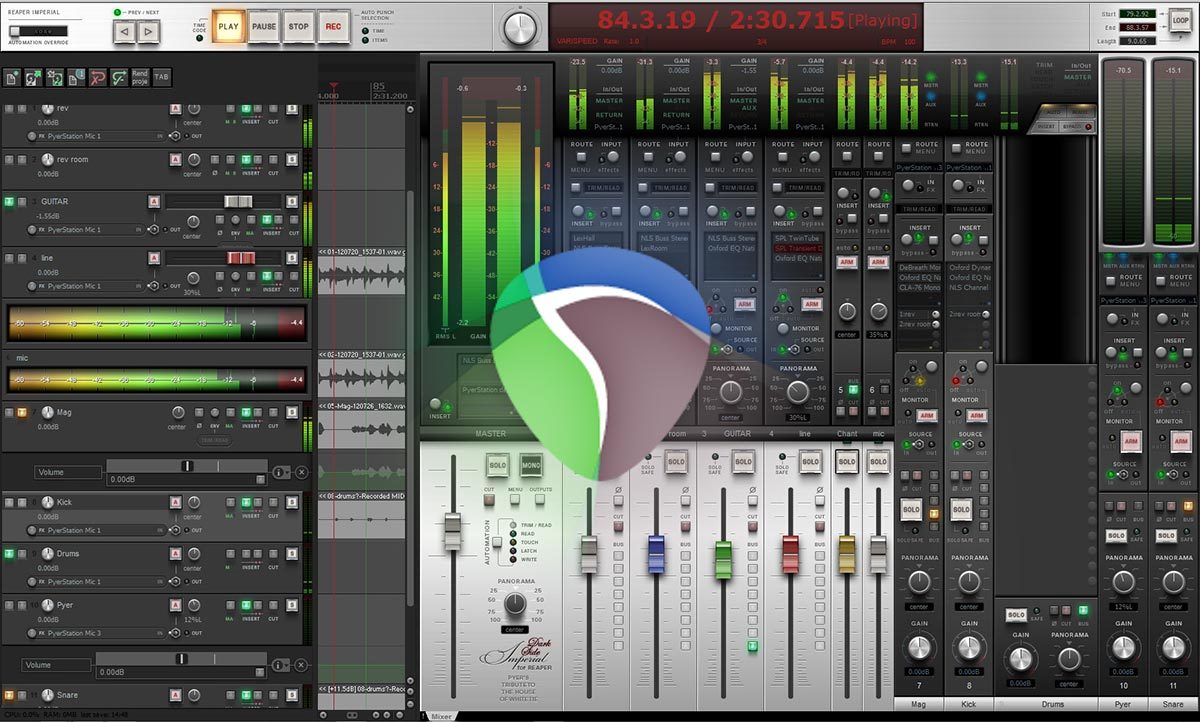Click the STOP transport button
1200x722 pixels.
(x=298, y=27)
